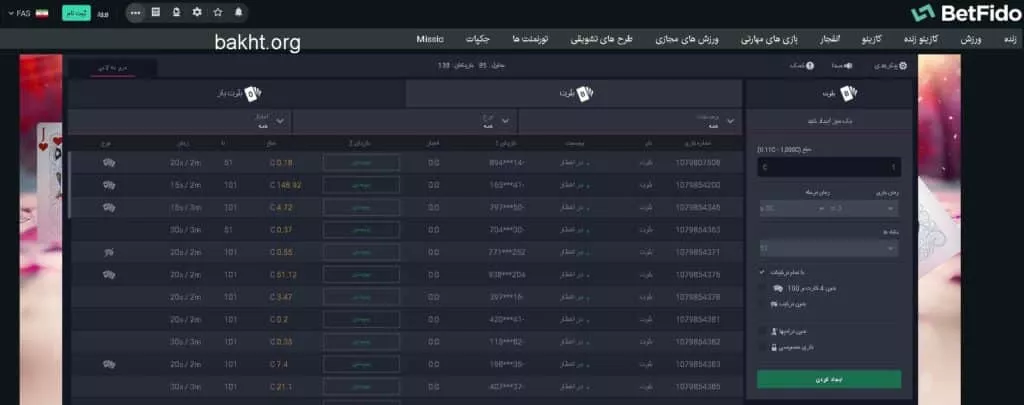The height and width of the screenshot is (405, 1024).
Task: Click the notification bell icon
Action: (x=238, y=13)
